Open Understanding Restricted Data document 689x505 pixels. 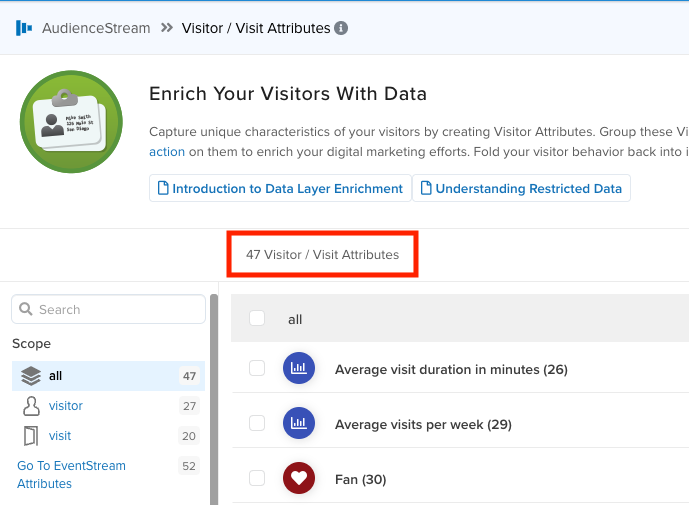pyautogui.click(x=521, y=188)
